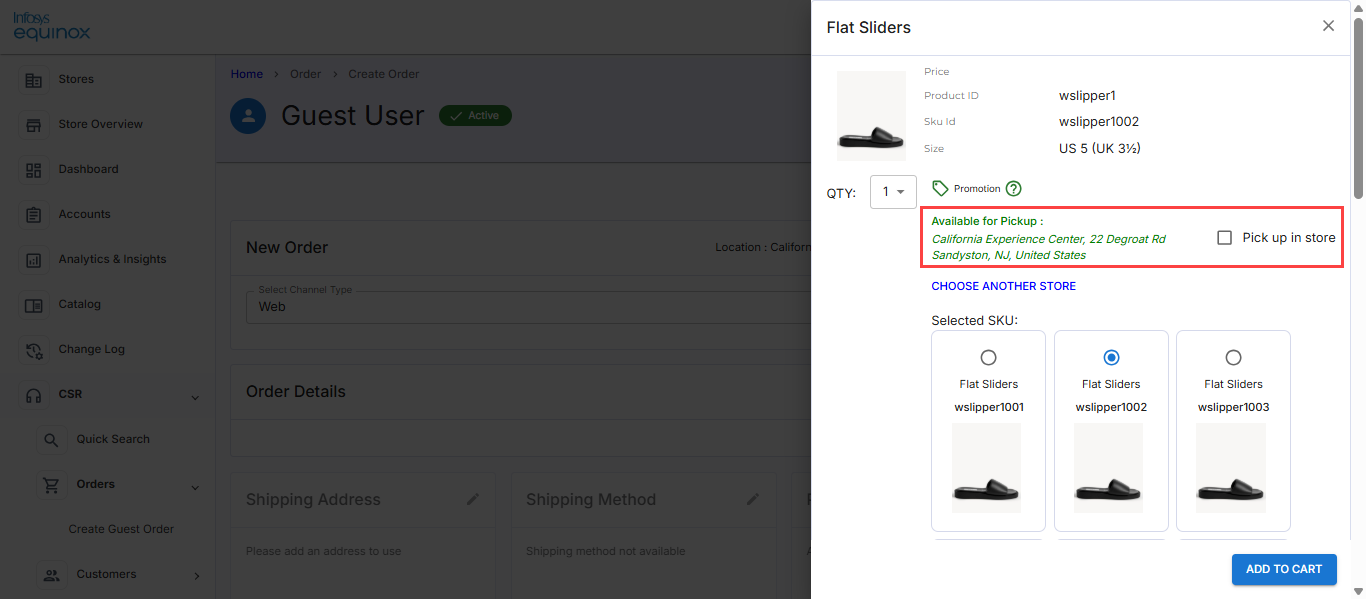Open the QTY quantity dropdown

pos(893,192)
